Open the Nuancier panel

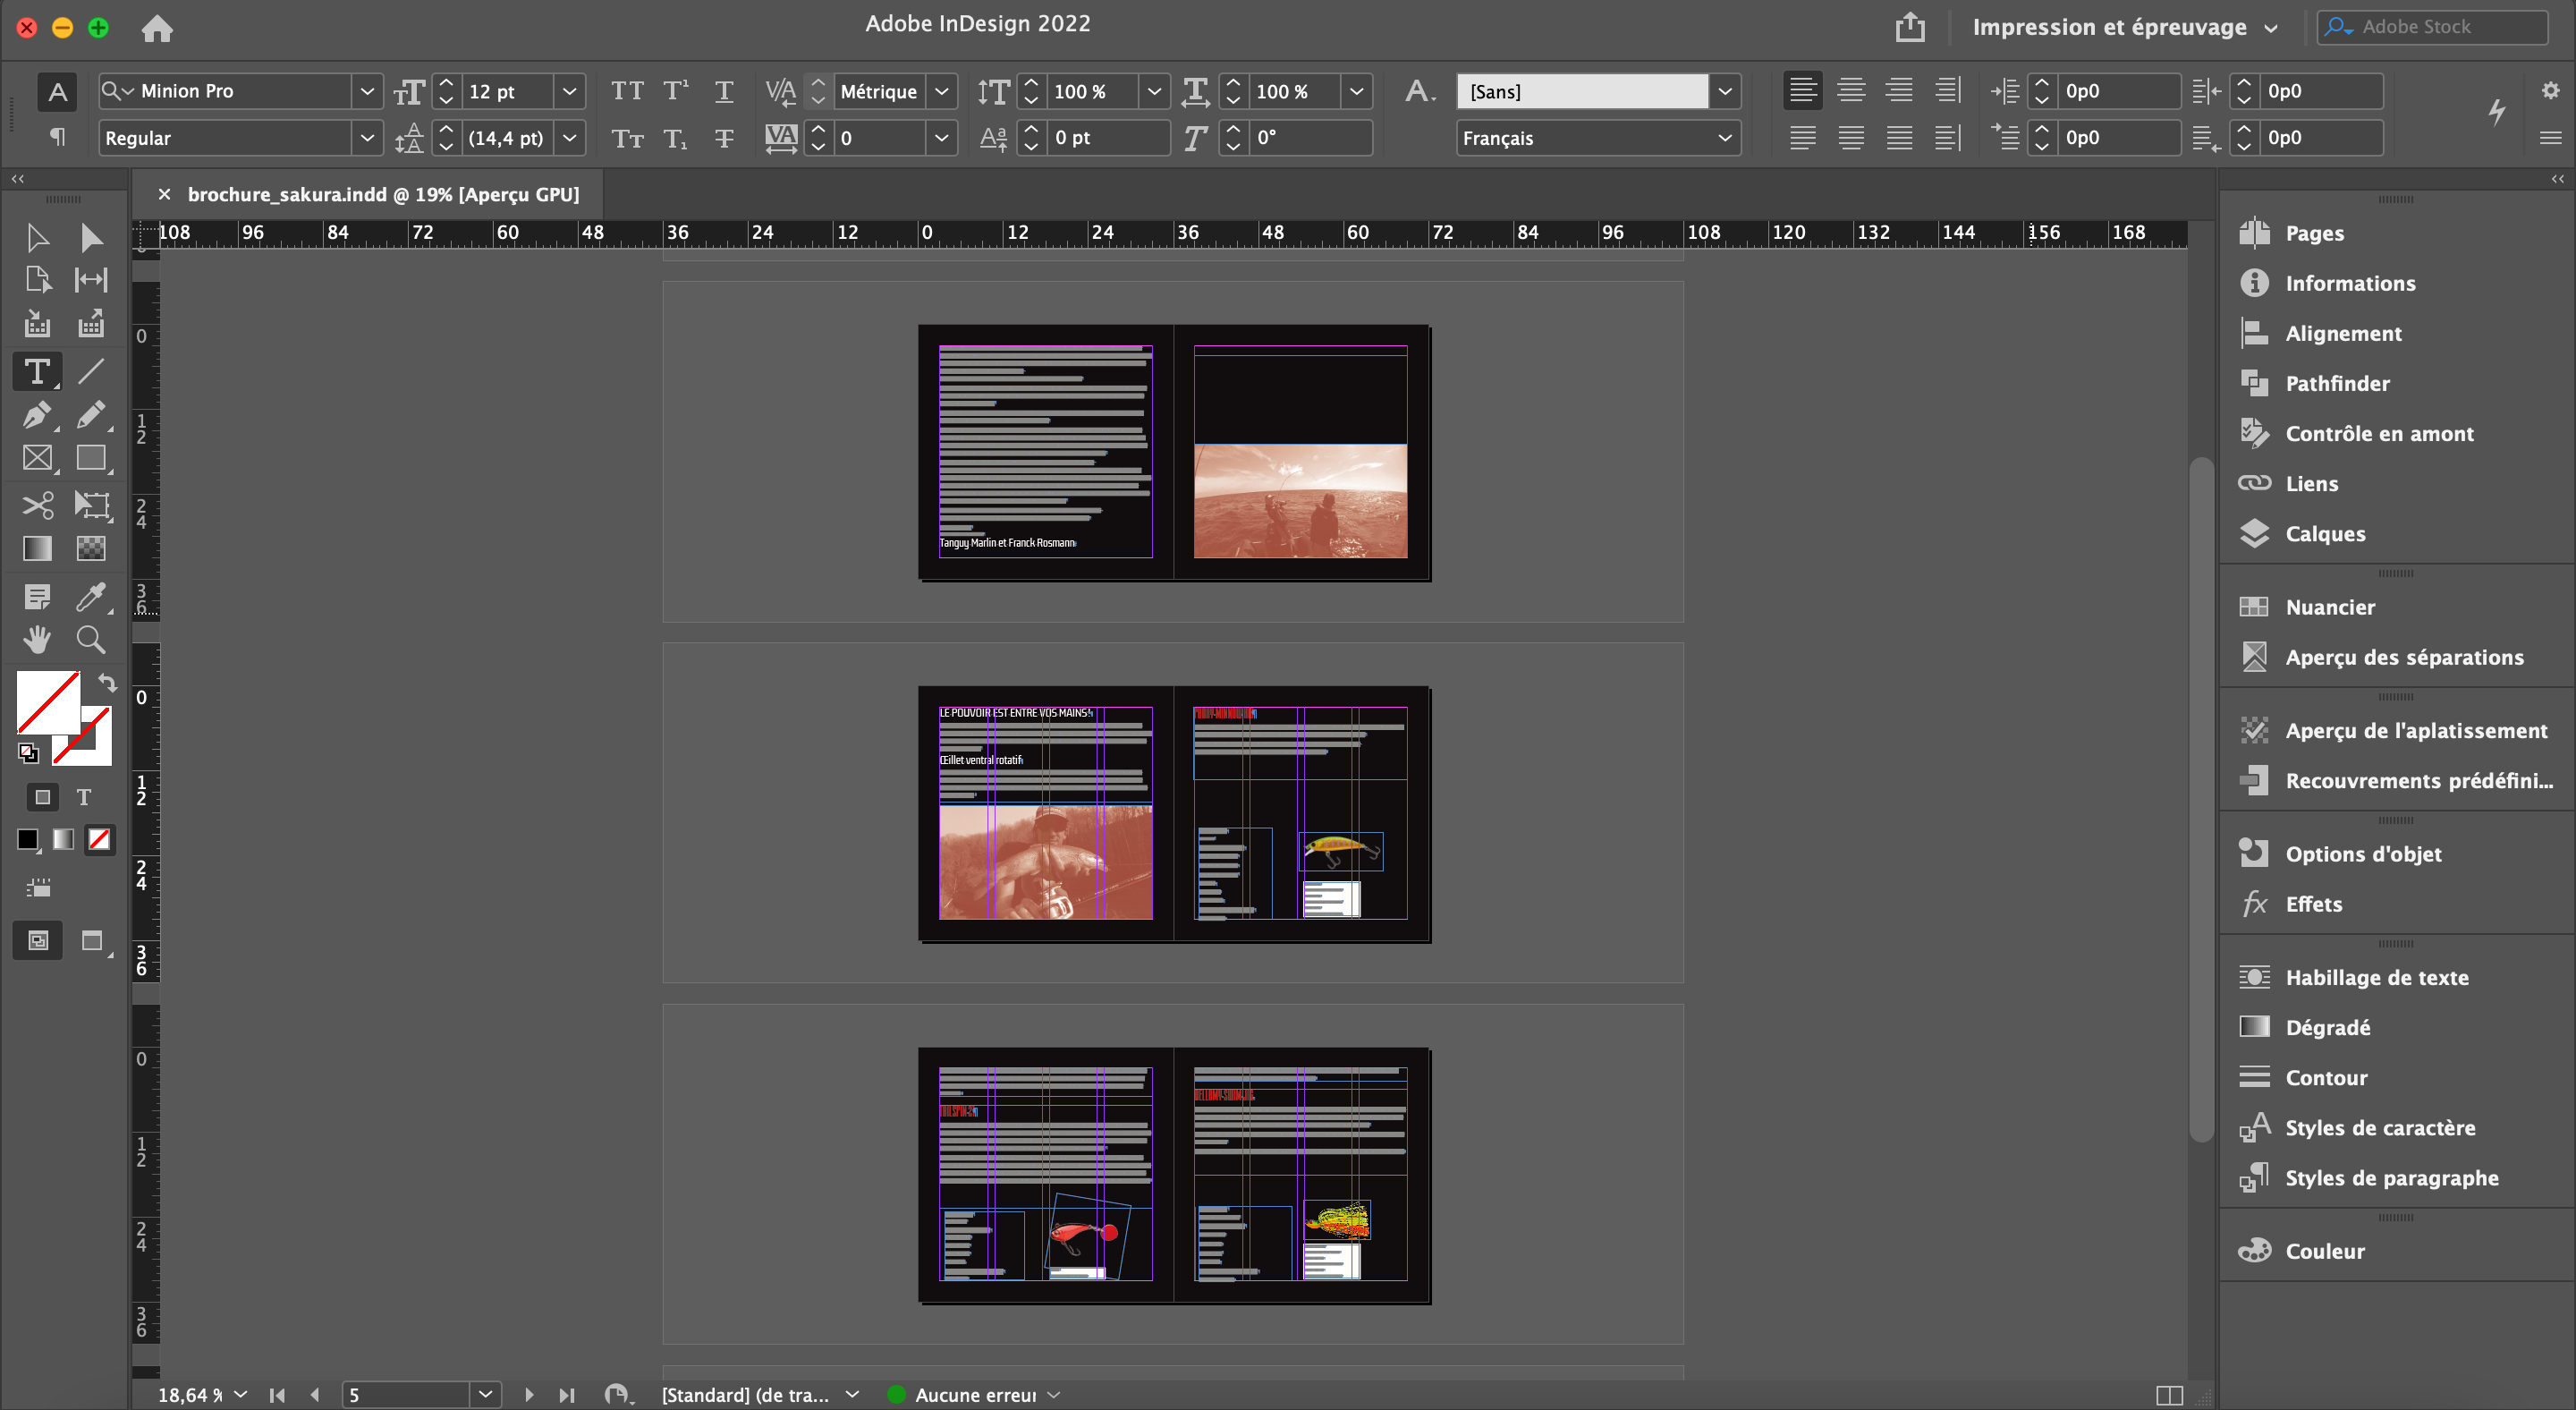2329,607
